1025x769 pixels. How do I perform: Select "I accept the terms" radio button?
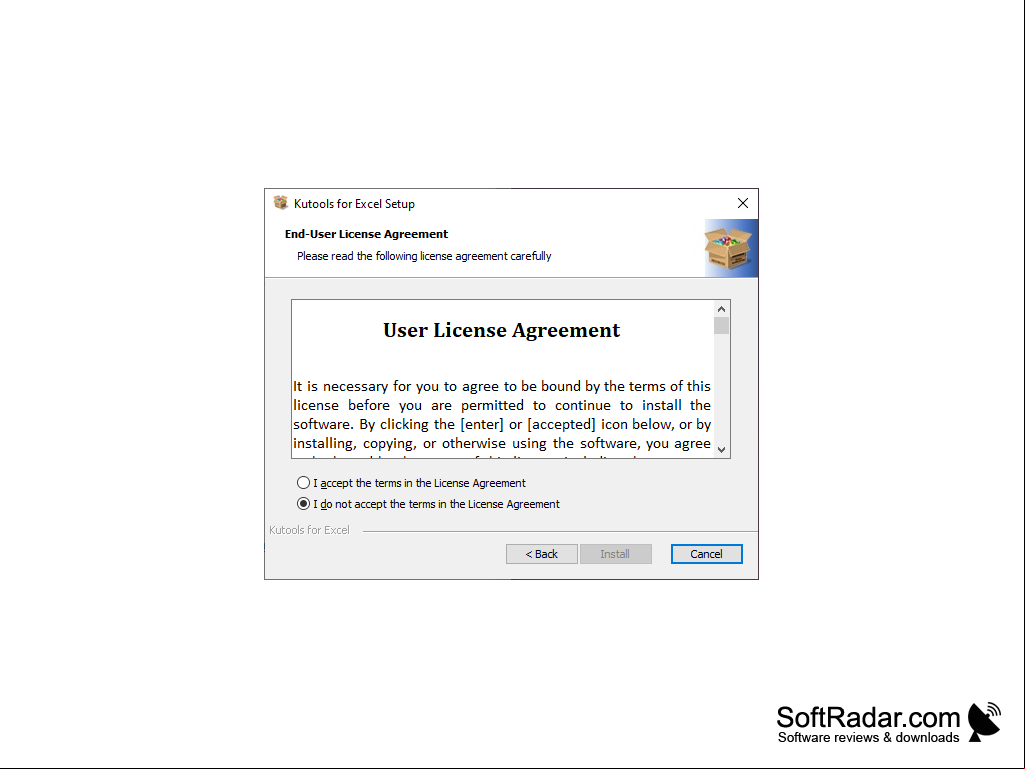(303, 483)
